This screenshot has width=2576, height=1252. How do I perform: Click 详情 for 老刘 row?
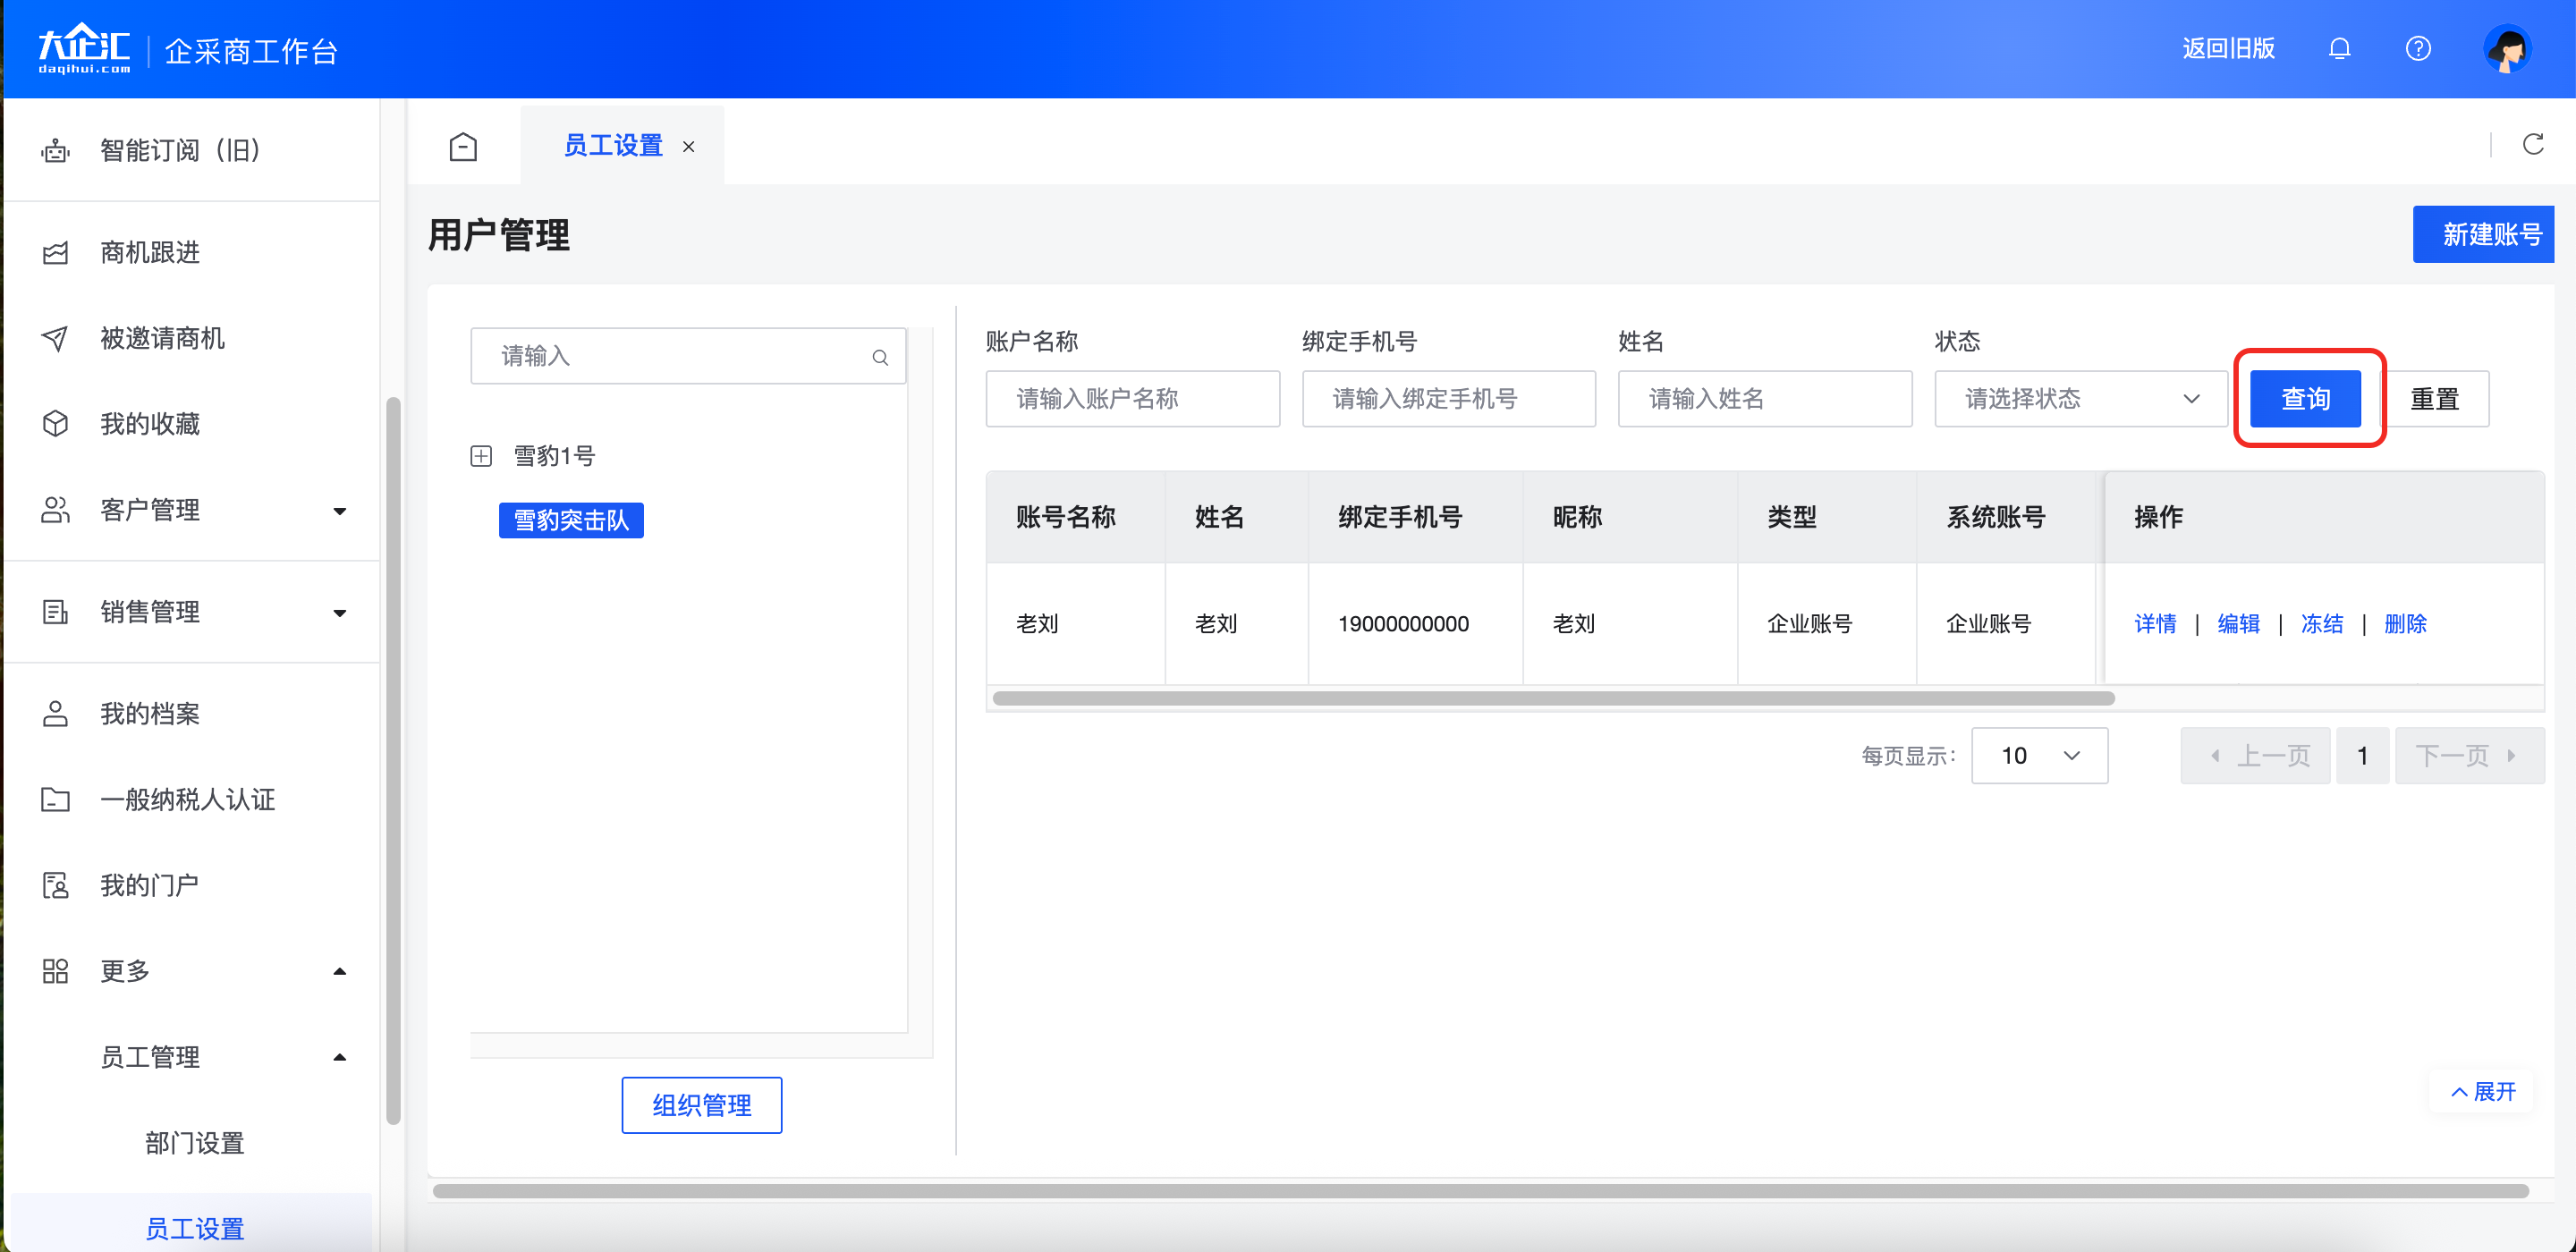click(2155, 624)
